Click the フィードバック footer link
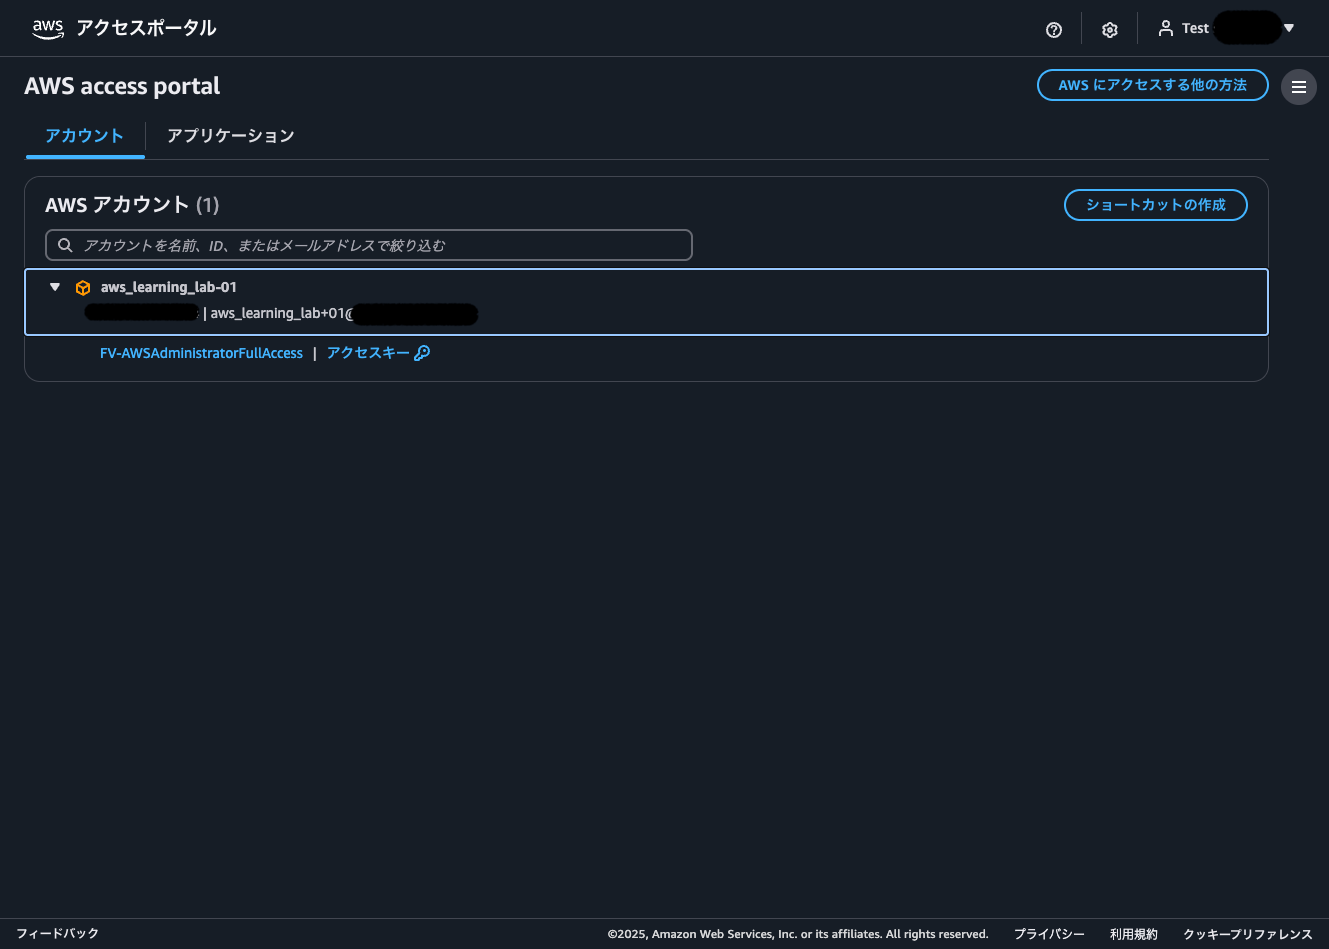This screenshot has height=949, width=1329. click(x=57, y=934)
